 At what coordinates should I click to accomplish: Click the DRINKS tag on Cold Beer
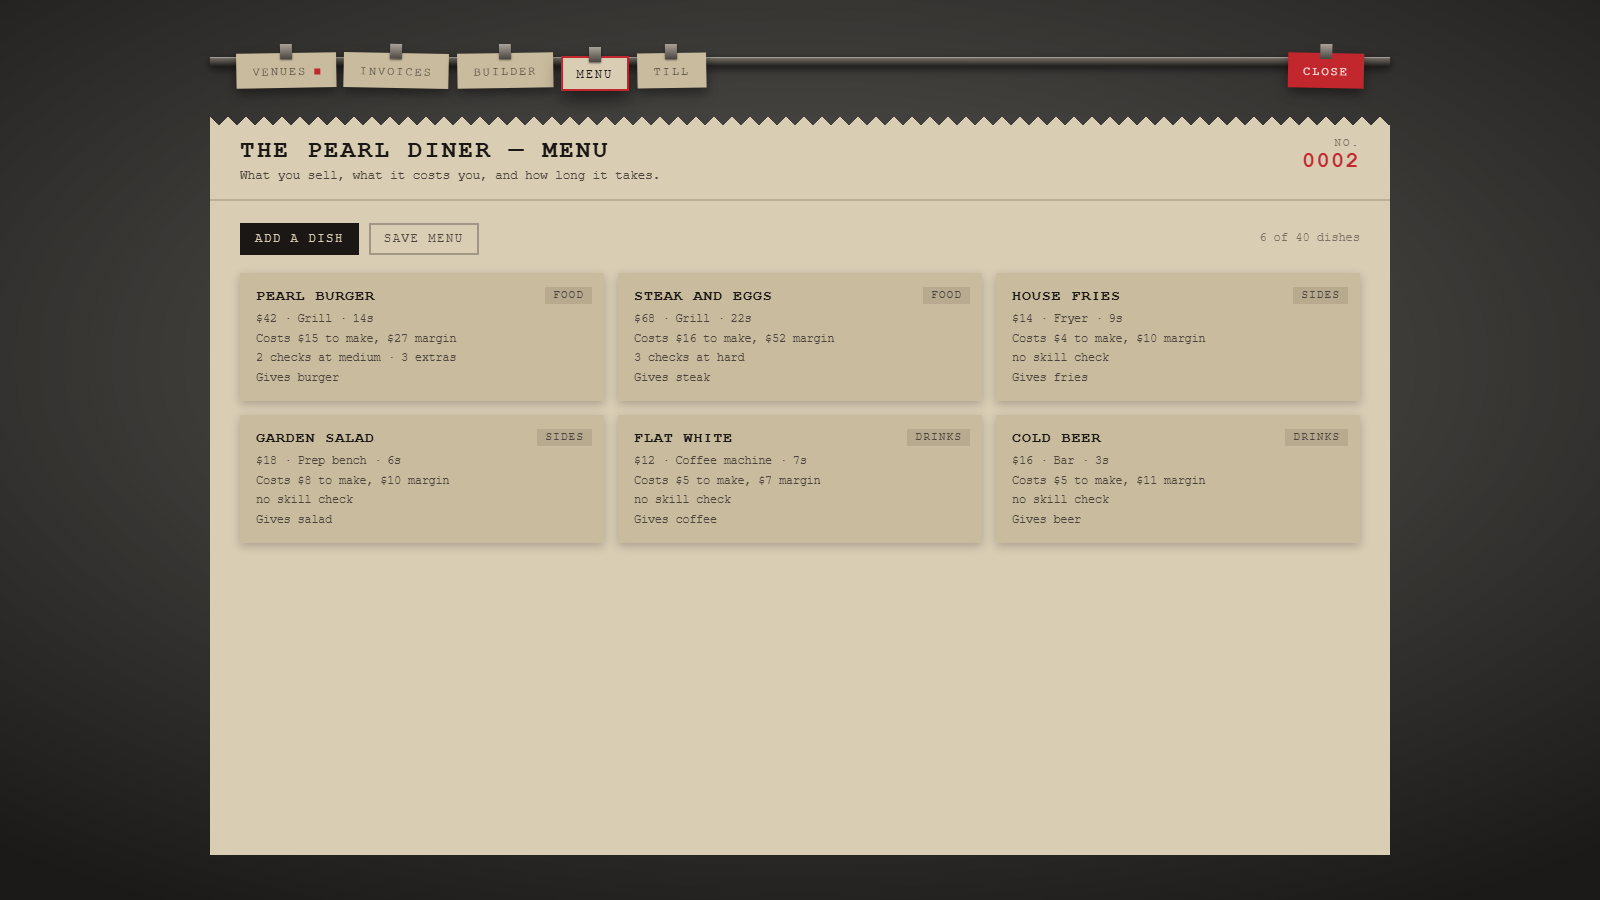click(1316, 437)
